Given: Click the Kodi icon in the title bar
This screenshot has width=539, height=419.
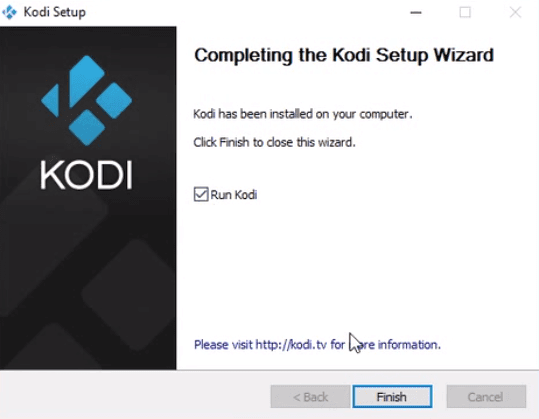Looking at the screenshot, I should tap(9, 12).
